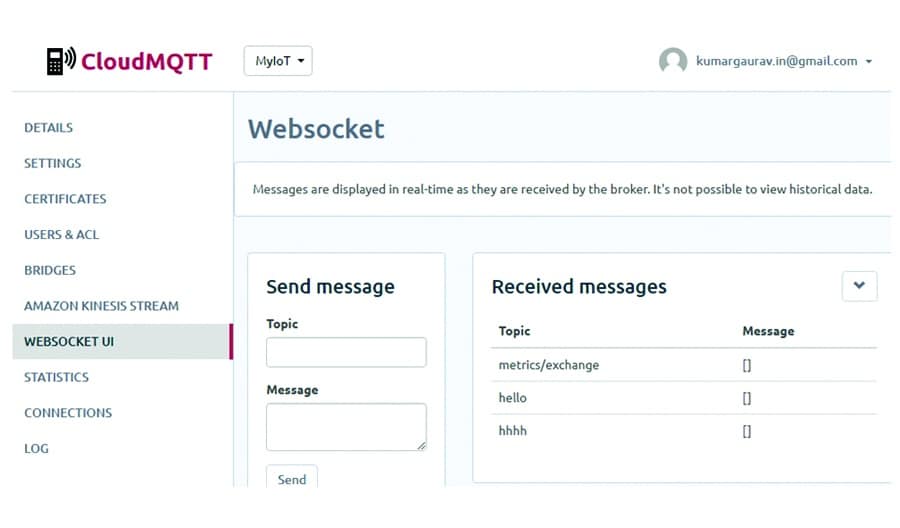Expand the Received messages chevron button

(x=859, y=286)
